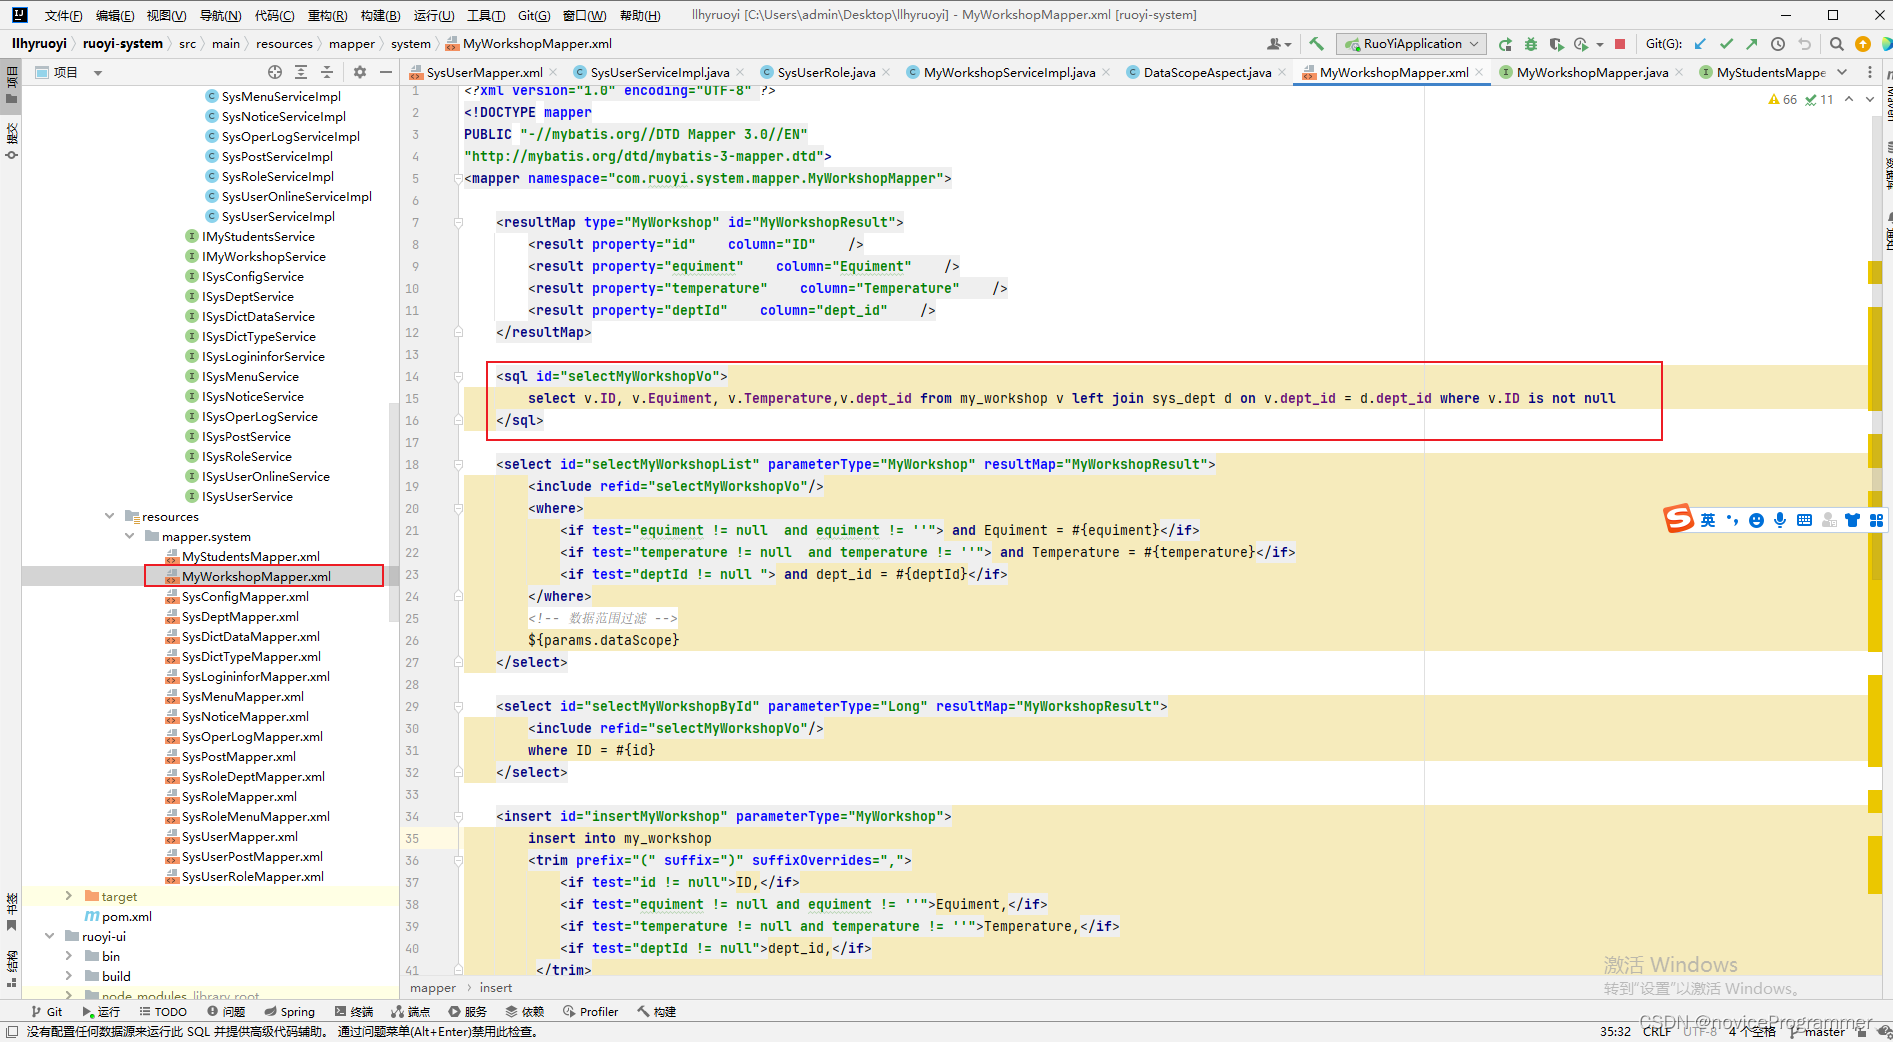Collapse the resources folder in the tree
The height and width of the screenshot is (1042, 1893).
tap(109, 516)
